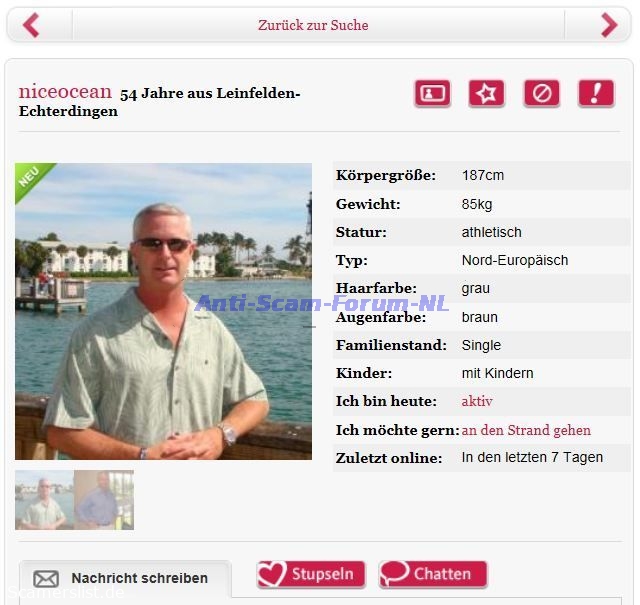Open the large main profile photo
Viewport: 640px width, 605px height.
[x=163, y=311]
